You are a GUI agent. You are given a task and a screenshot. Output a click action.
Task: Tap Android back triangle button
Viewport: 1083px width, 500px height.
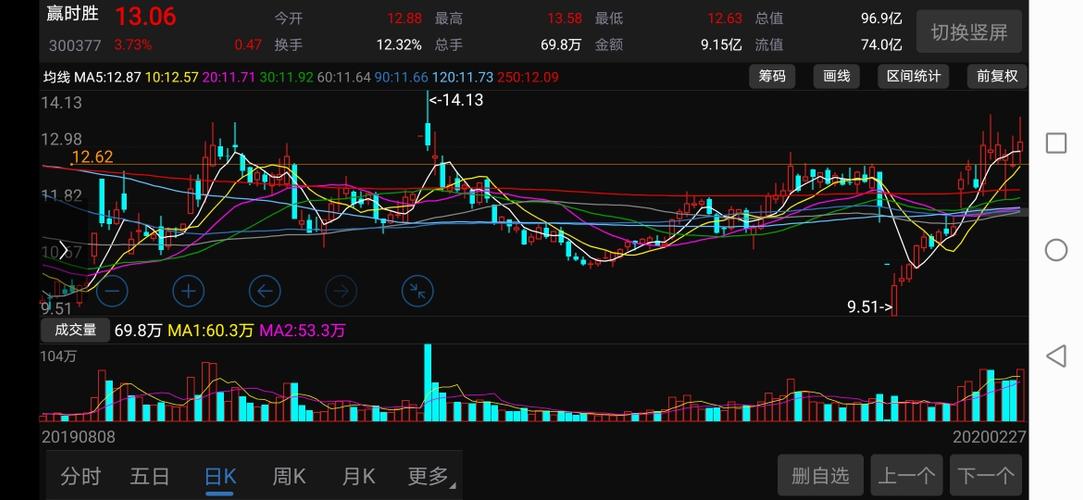pyautogui.click(x=1056, y=356)
